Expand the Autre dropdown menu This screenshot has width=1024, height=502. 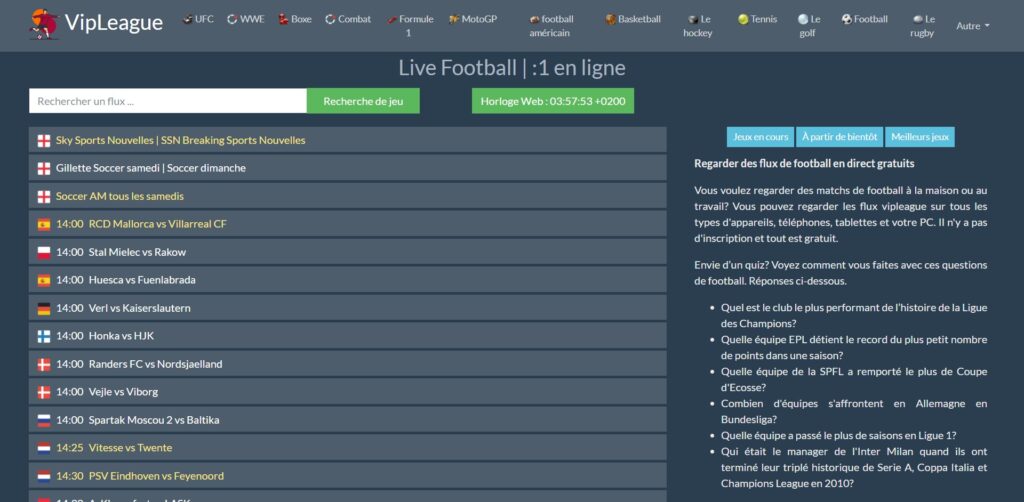pyautogui.click(x=972, y=26)
